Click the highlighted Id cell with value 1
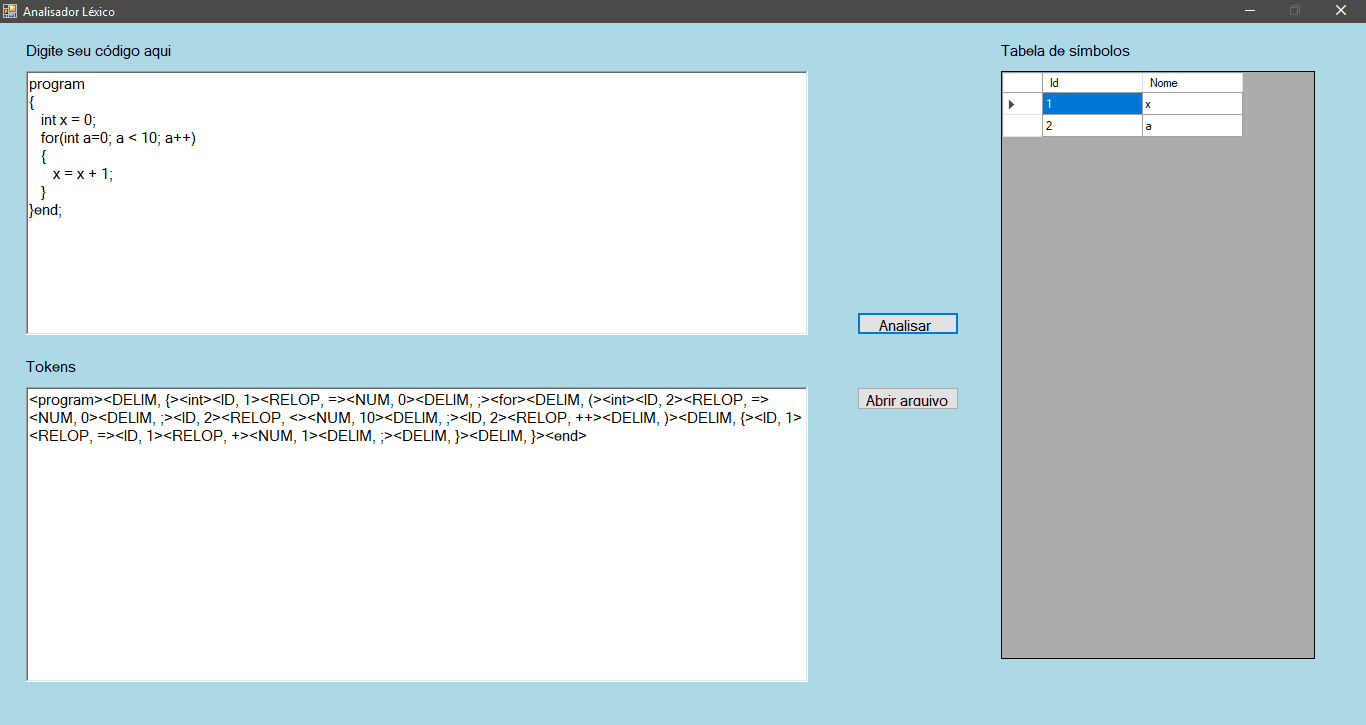 coord(1092,103)
